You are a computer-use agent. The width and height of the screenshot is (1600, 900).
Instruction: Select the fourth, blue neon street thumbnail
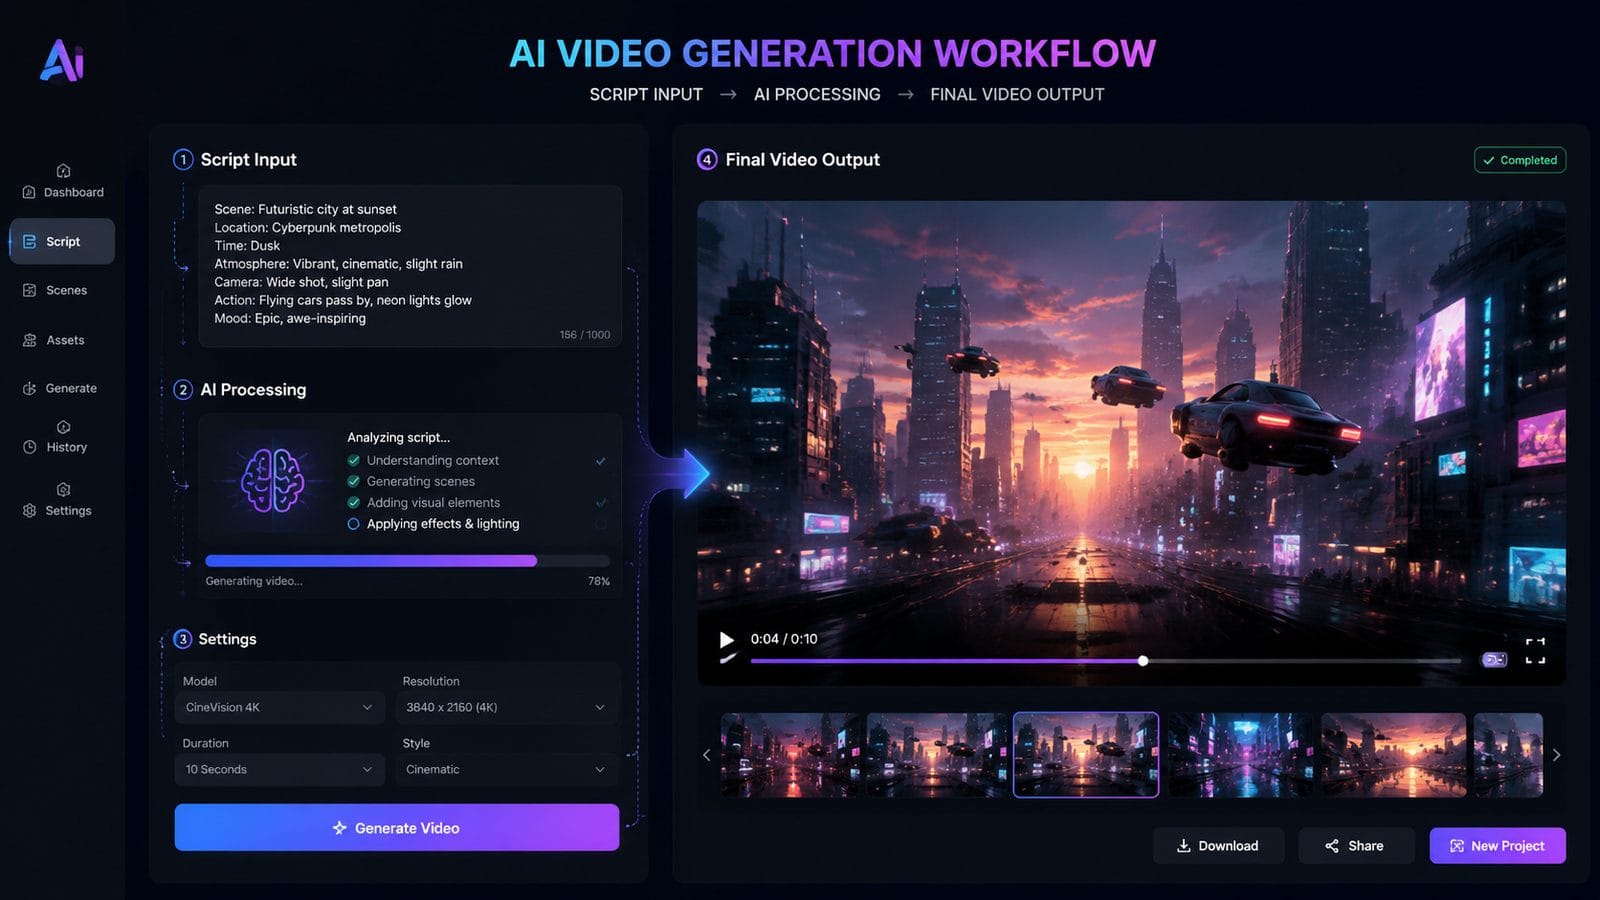coord(1240,755)
